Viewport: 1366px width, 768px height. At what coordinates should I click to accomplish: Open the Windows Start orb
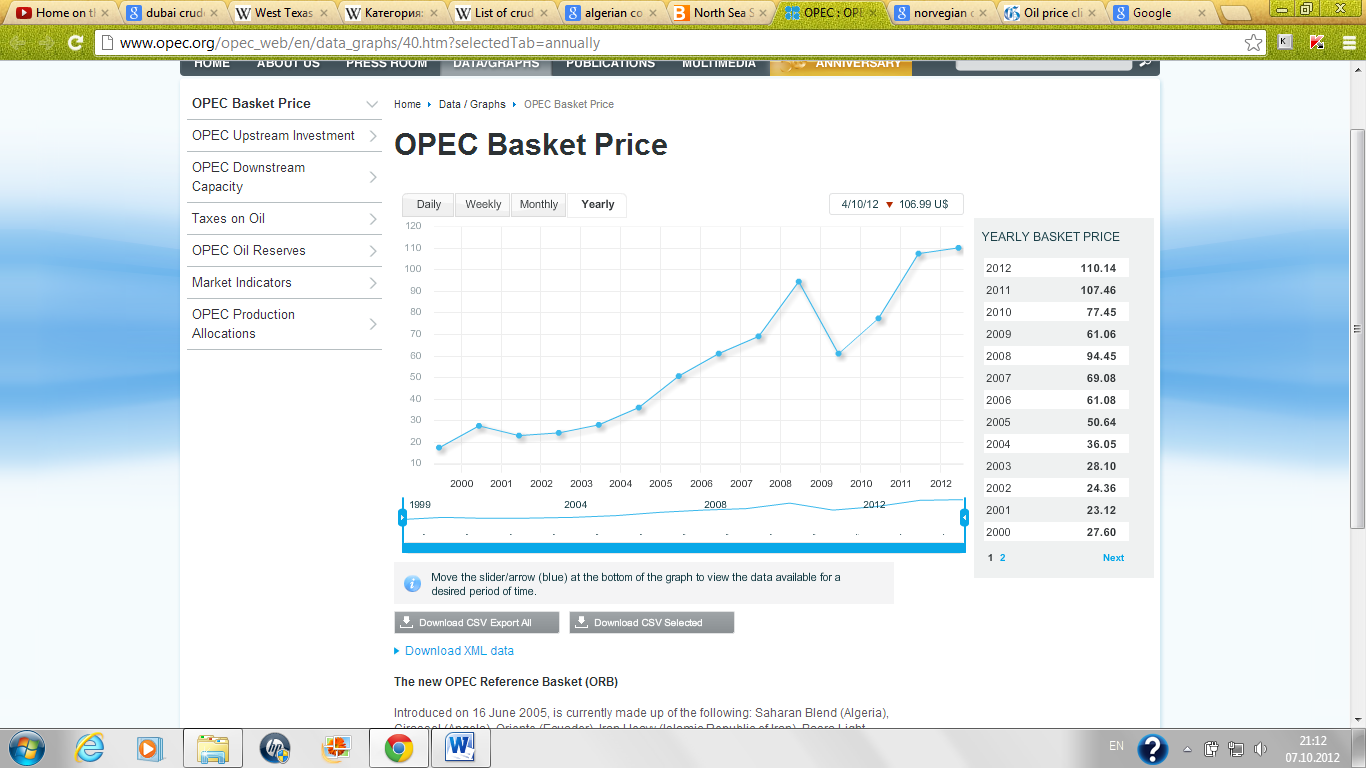pyautogui.click(x=27, y=747)
